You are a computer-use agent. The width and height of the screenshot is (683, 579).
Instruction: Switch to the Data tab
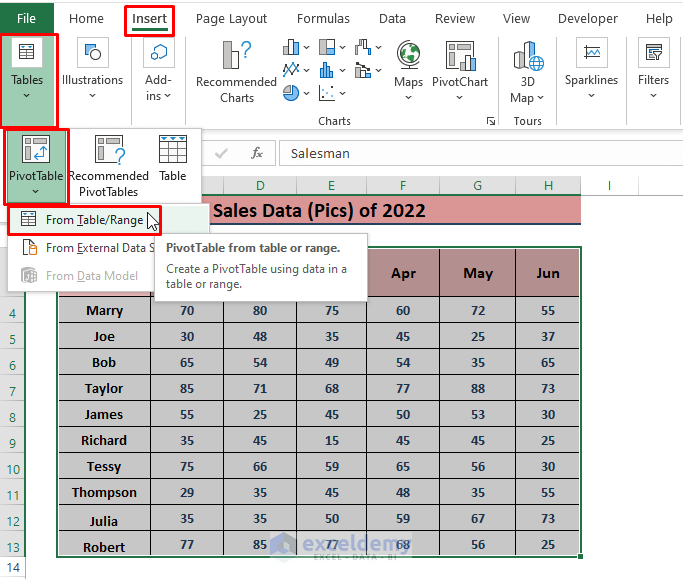[392, 18]
